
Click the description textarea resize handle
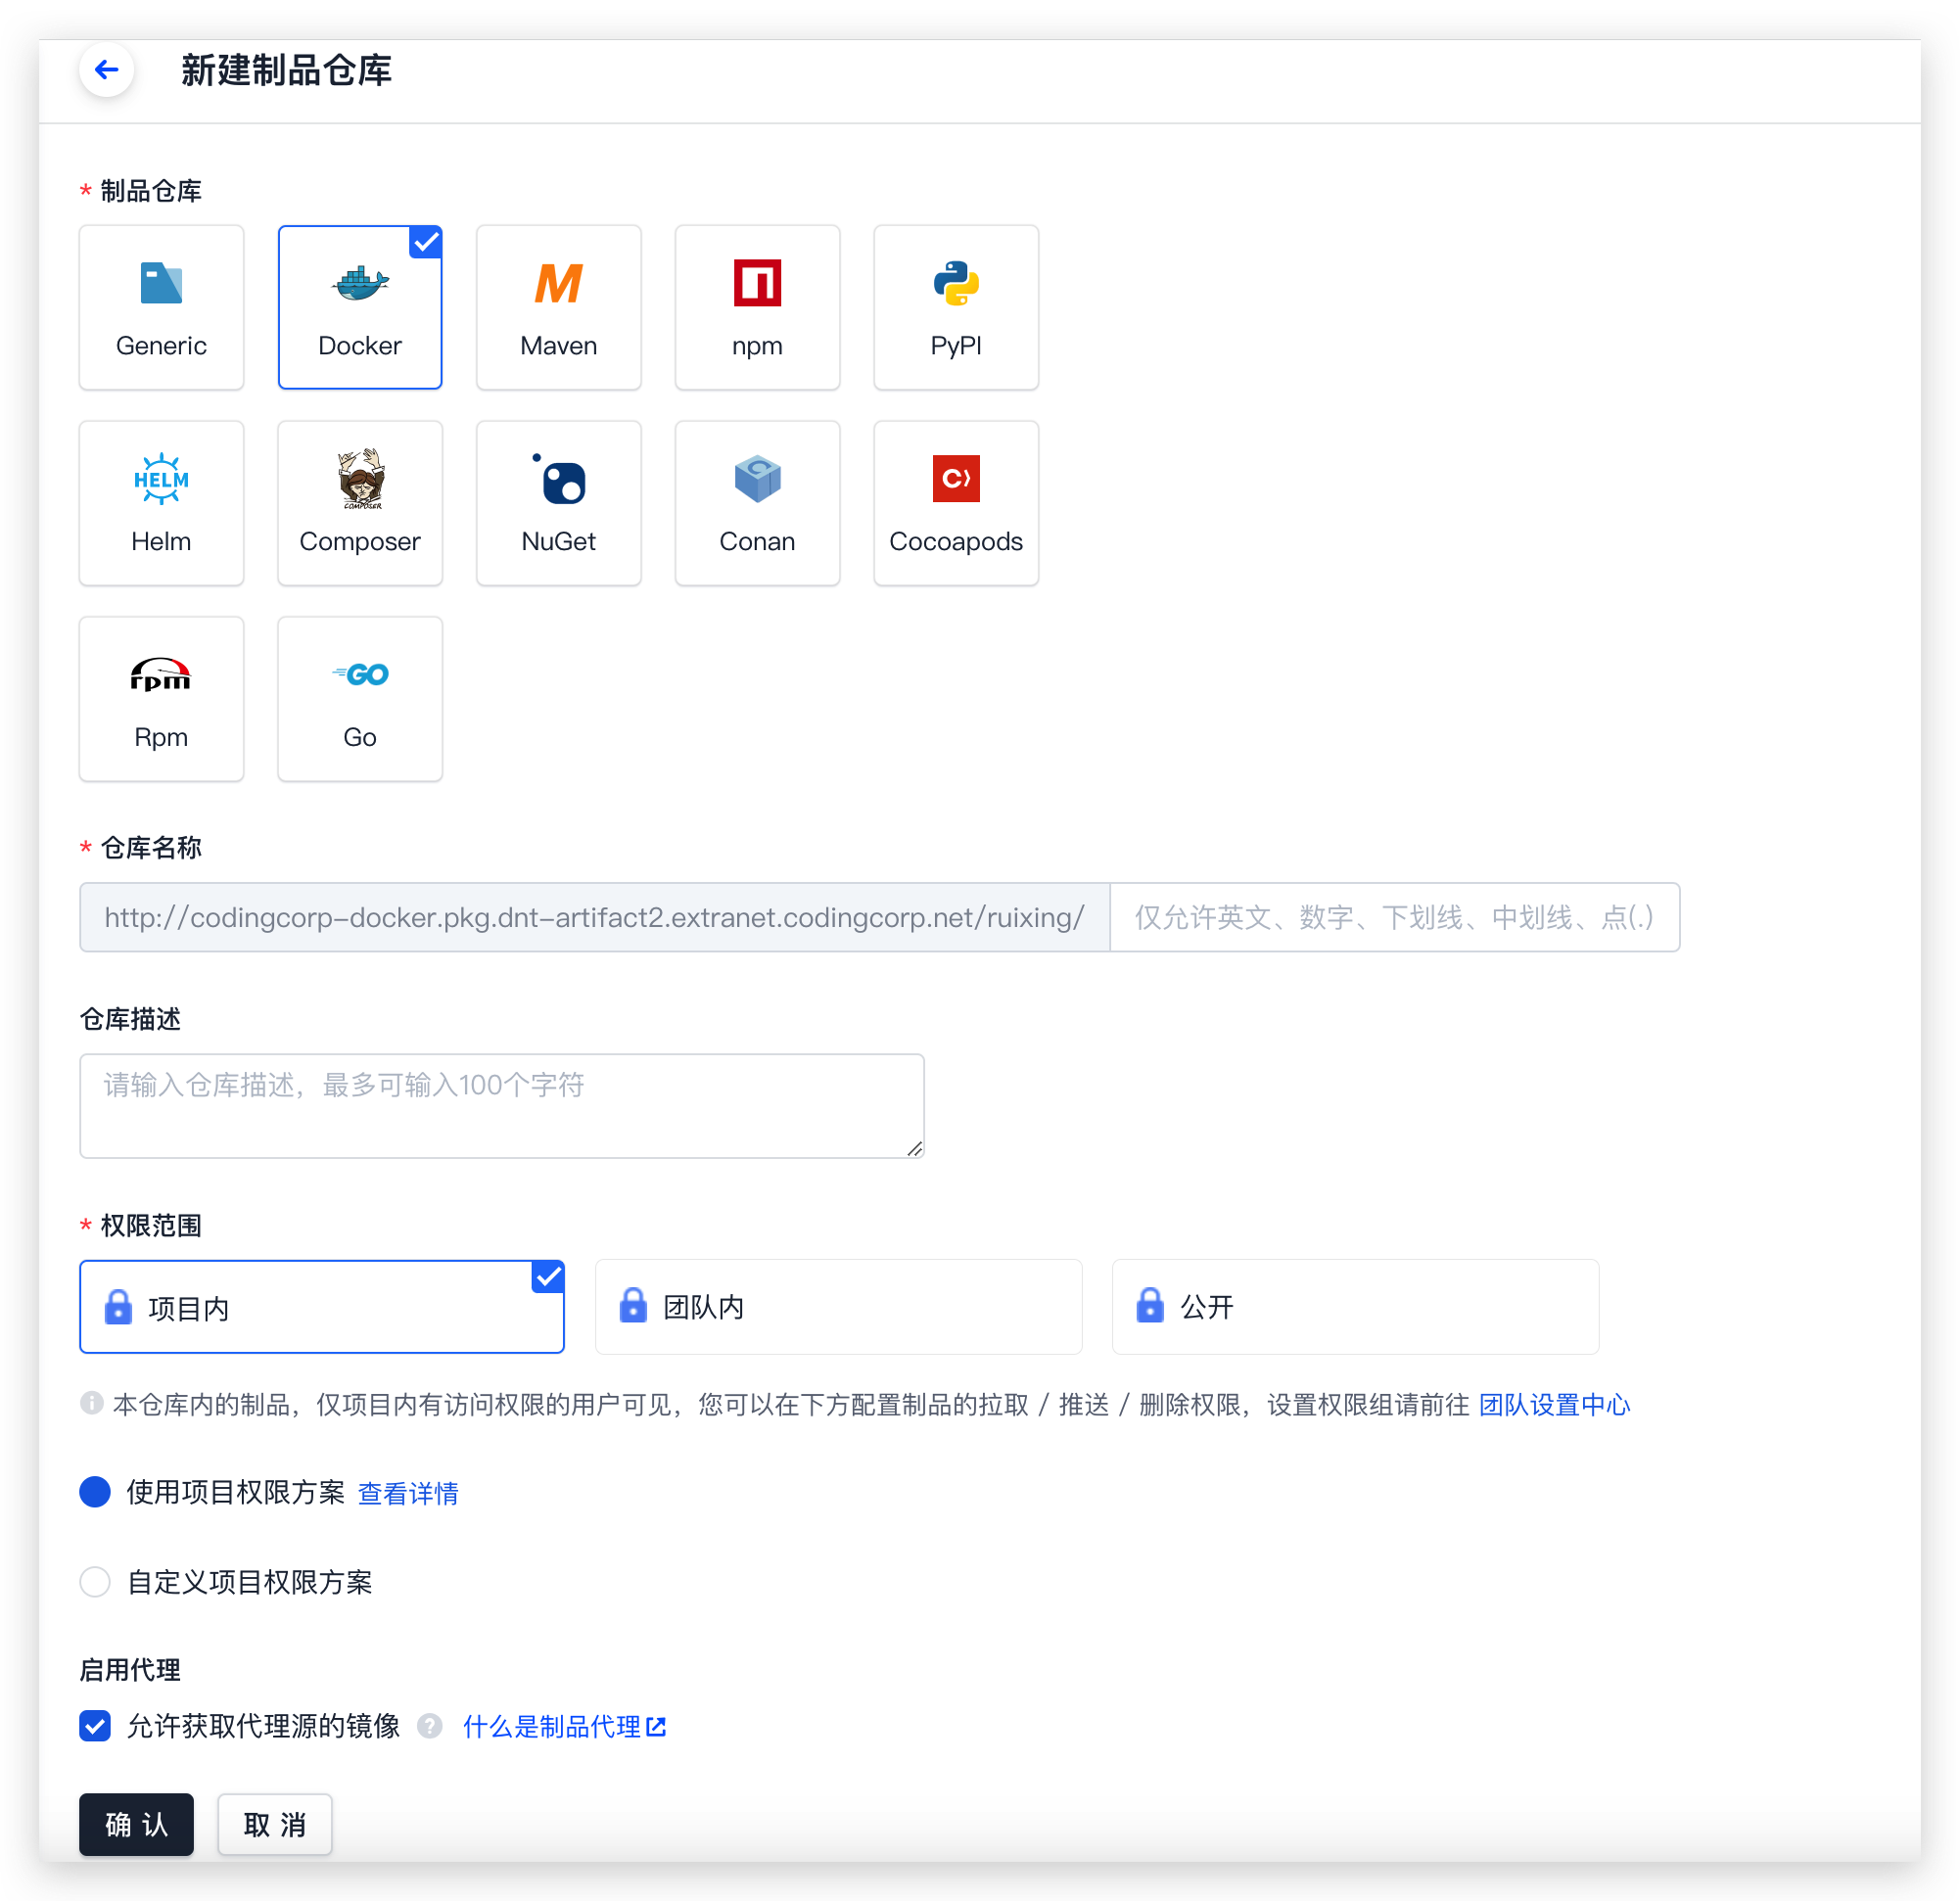[915, 1149]
